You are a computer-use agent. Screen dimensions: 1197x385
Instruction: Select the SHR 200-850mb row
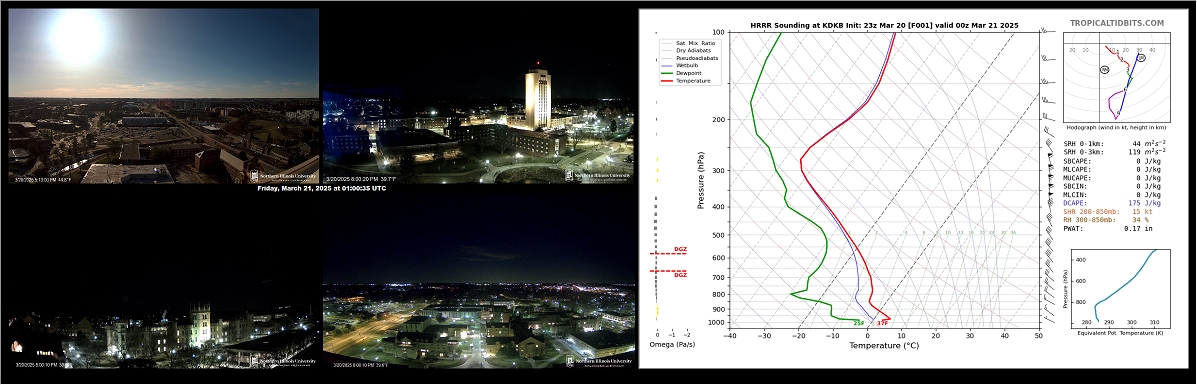pyautogui.click(x=1108, y=211)
